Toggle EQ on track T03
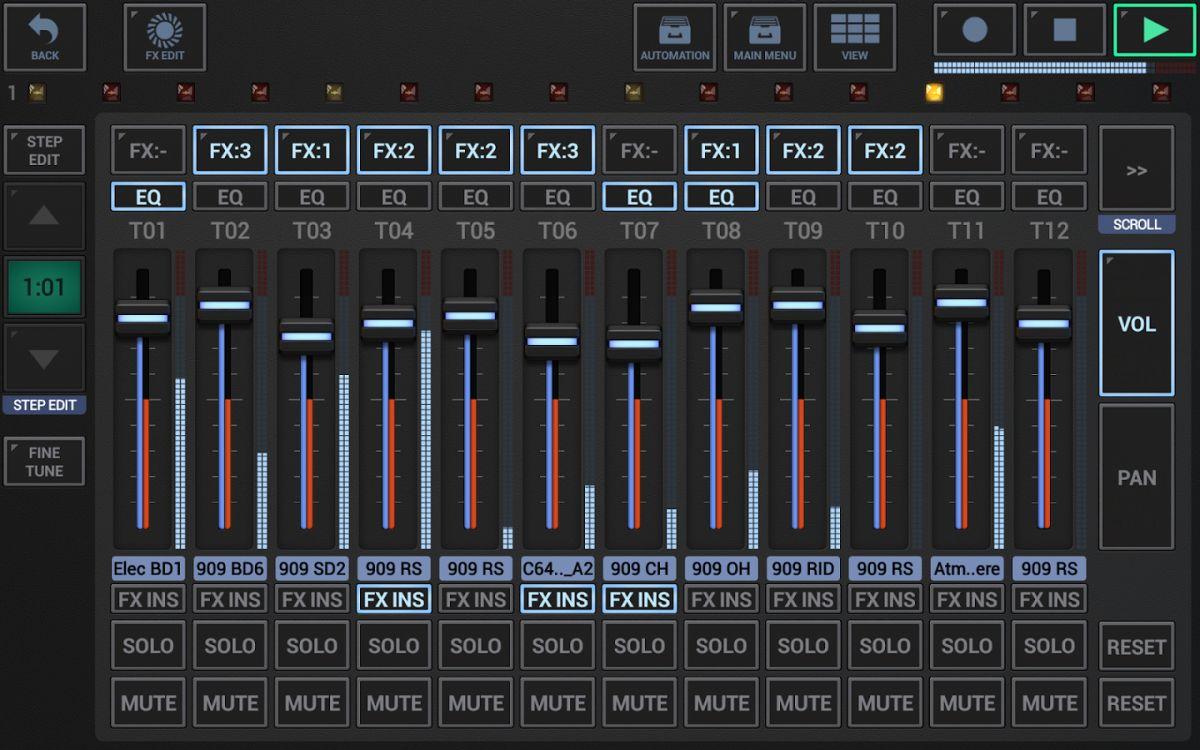 tap(312, 197)
